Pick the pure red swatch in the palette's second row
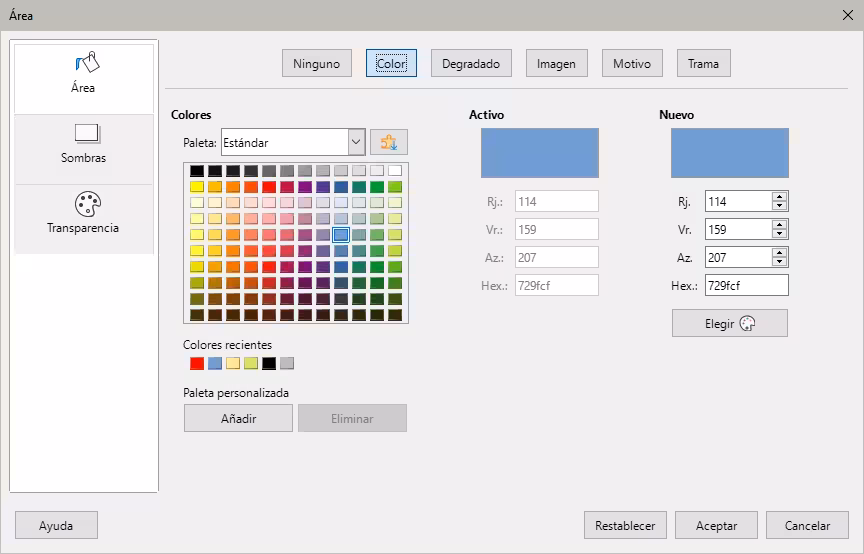Screen dimensions: 864x554 [x=269, y=187]
